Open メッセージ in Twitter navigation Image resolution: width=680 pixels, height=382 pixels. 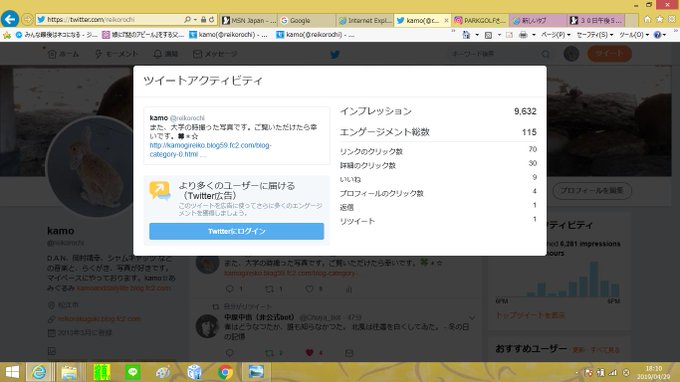pyautogui.click(x=215, y=54)
